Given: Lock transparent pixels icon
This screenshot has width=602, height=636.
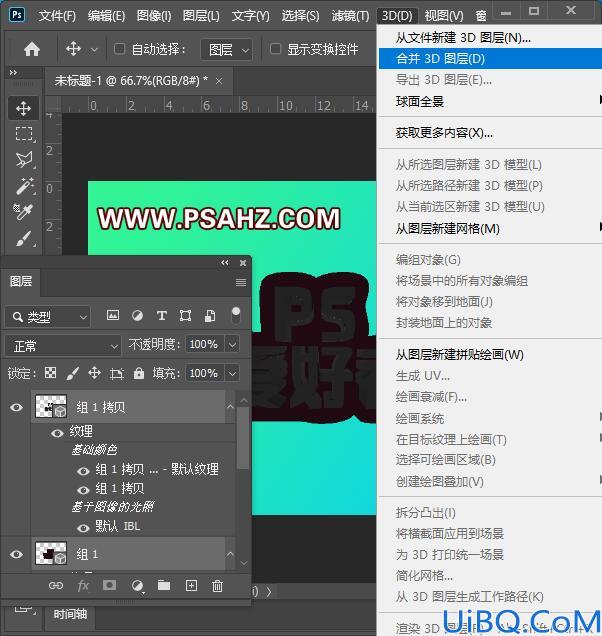Looking at the screenshot, I should point(50,373).
